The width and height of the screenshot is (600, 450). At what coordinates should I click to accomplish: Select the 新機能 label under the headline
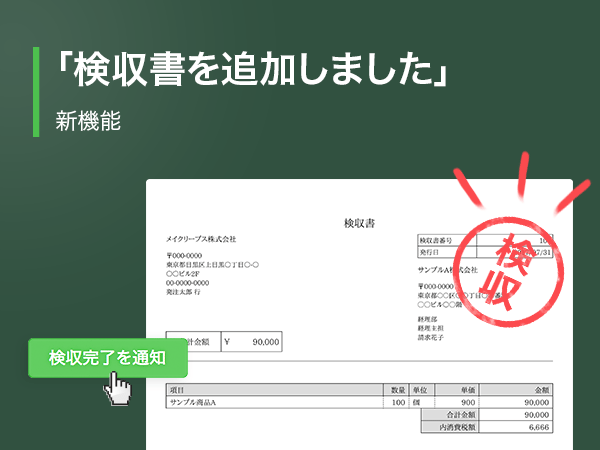pyautogui.click(x=88, y=122)
